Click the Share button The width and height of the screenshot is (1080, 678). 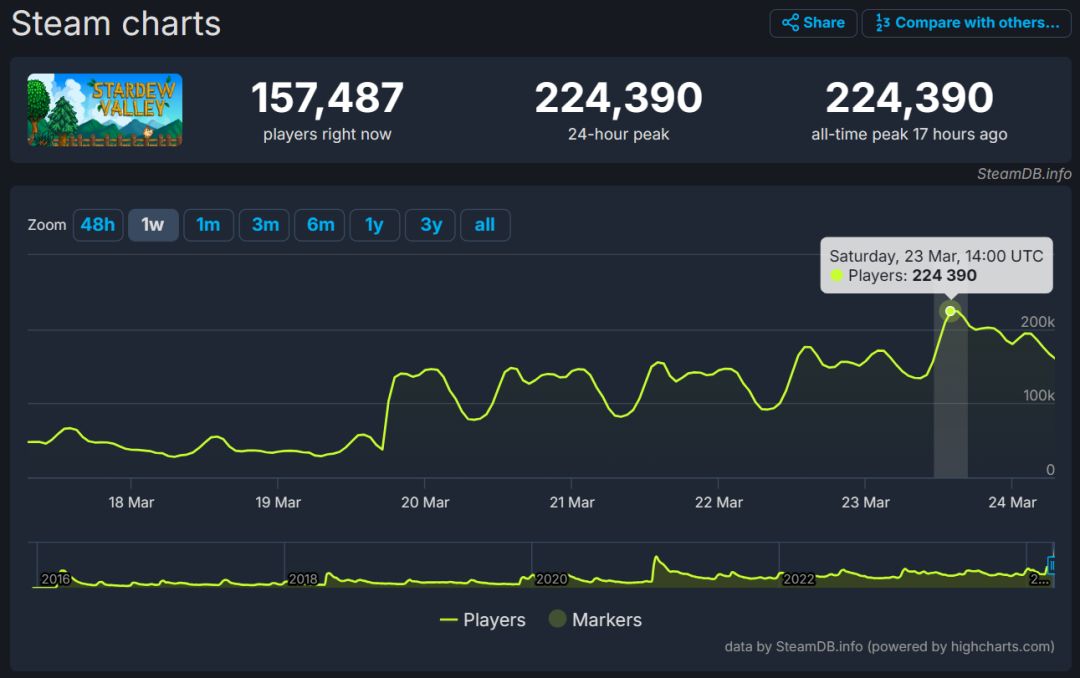click(813, 23)
